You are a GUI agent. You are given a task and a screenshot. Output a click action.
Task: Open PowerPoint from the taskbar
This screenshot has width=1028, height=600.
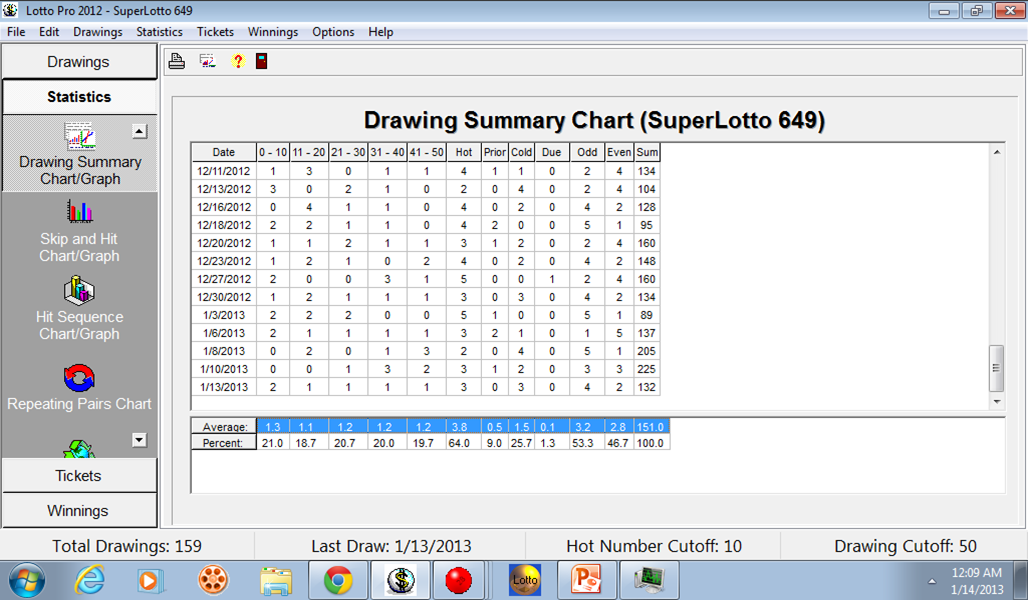pos(585,580)
